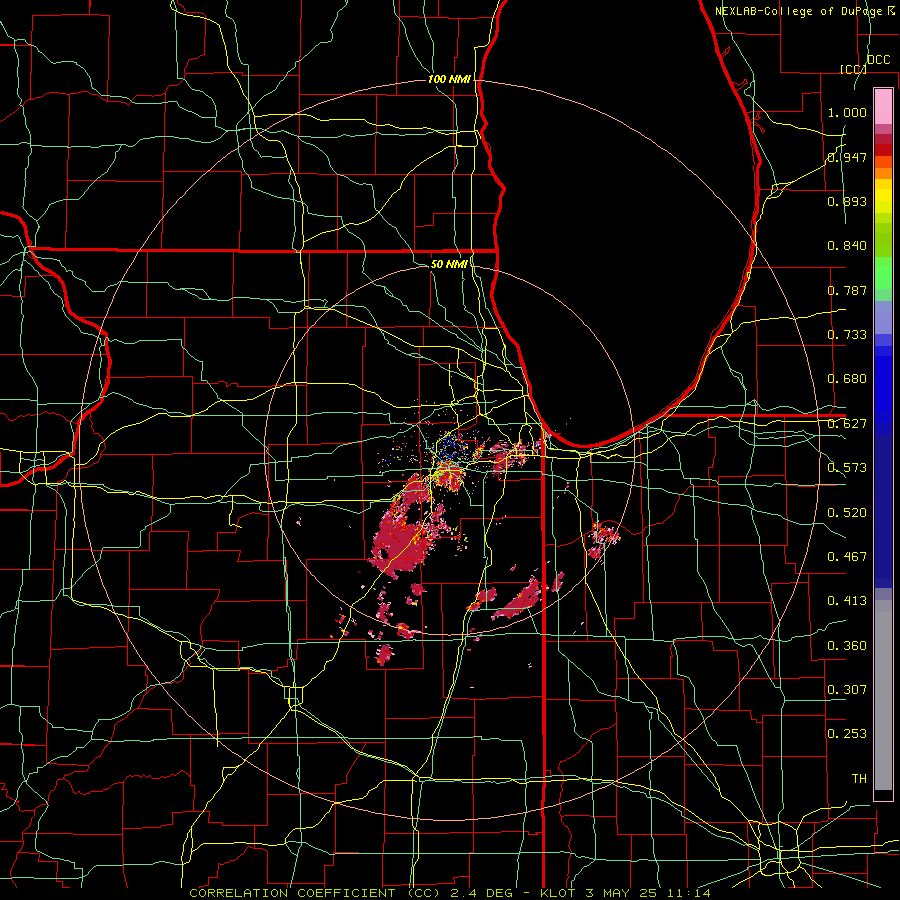Viewport: 900px width, 900px height.
Task: Click the 0.947 scale value
Action: tap(847, 157)
